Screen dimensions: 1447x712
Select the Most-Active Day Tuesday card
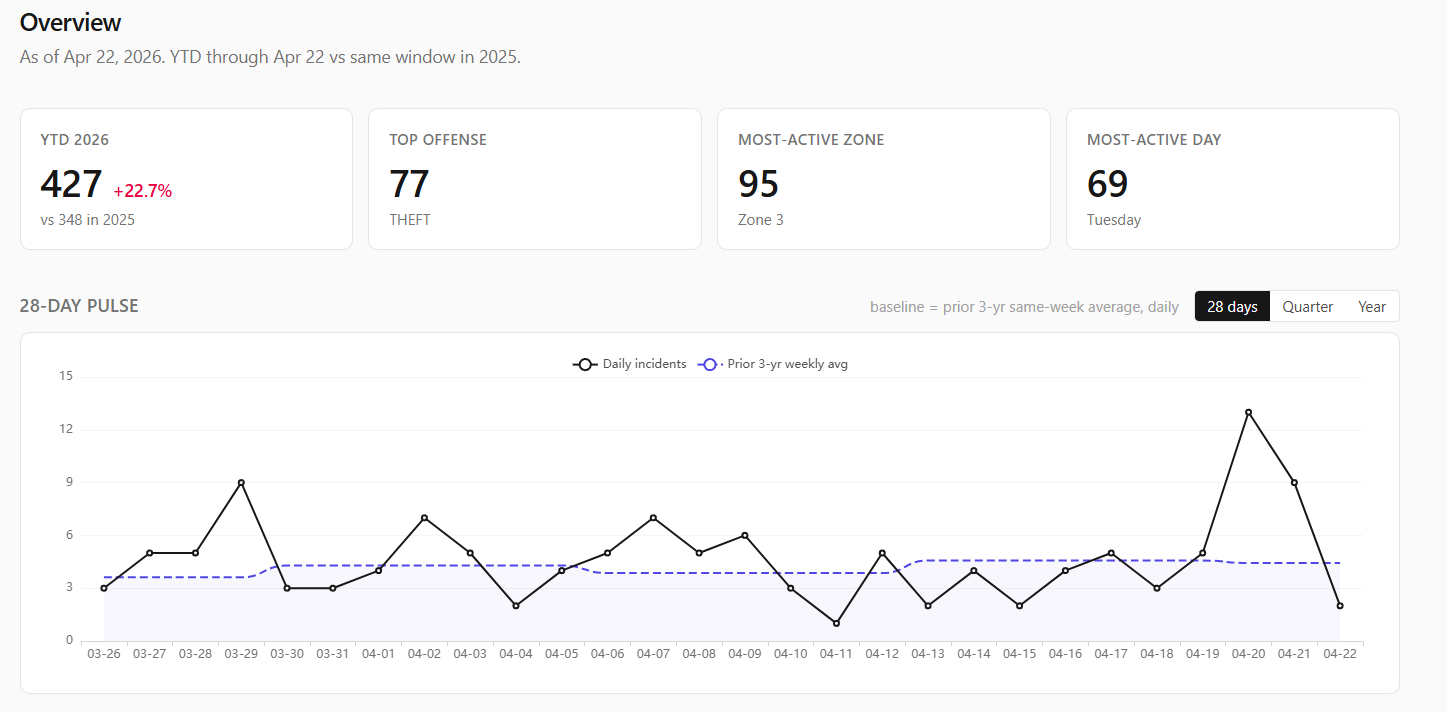(x=1232, y=179)
